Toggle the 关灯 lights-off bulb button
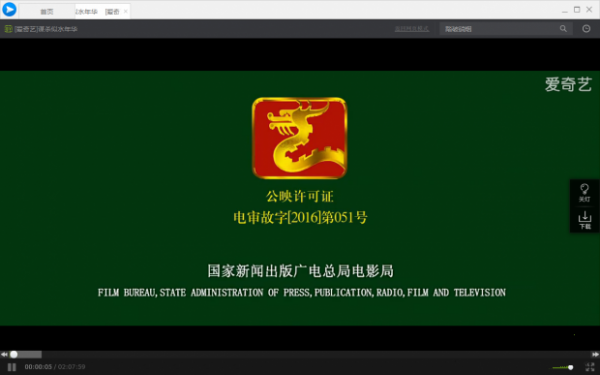Viewport: 600px width, 375px height. pyautogui.click(x=584, y=192)
